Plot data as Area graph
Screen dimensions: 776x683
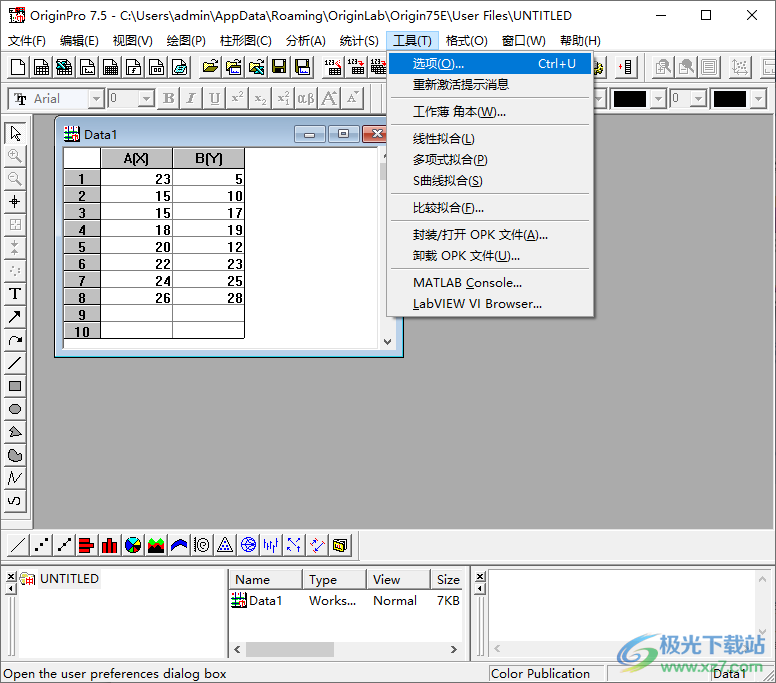156,545
